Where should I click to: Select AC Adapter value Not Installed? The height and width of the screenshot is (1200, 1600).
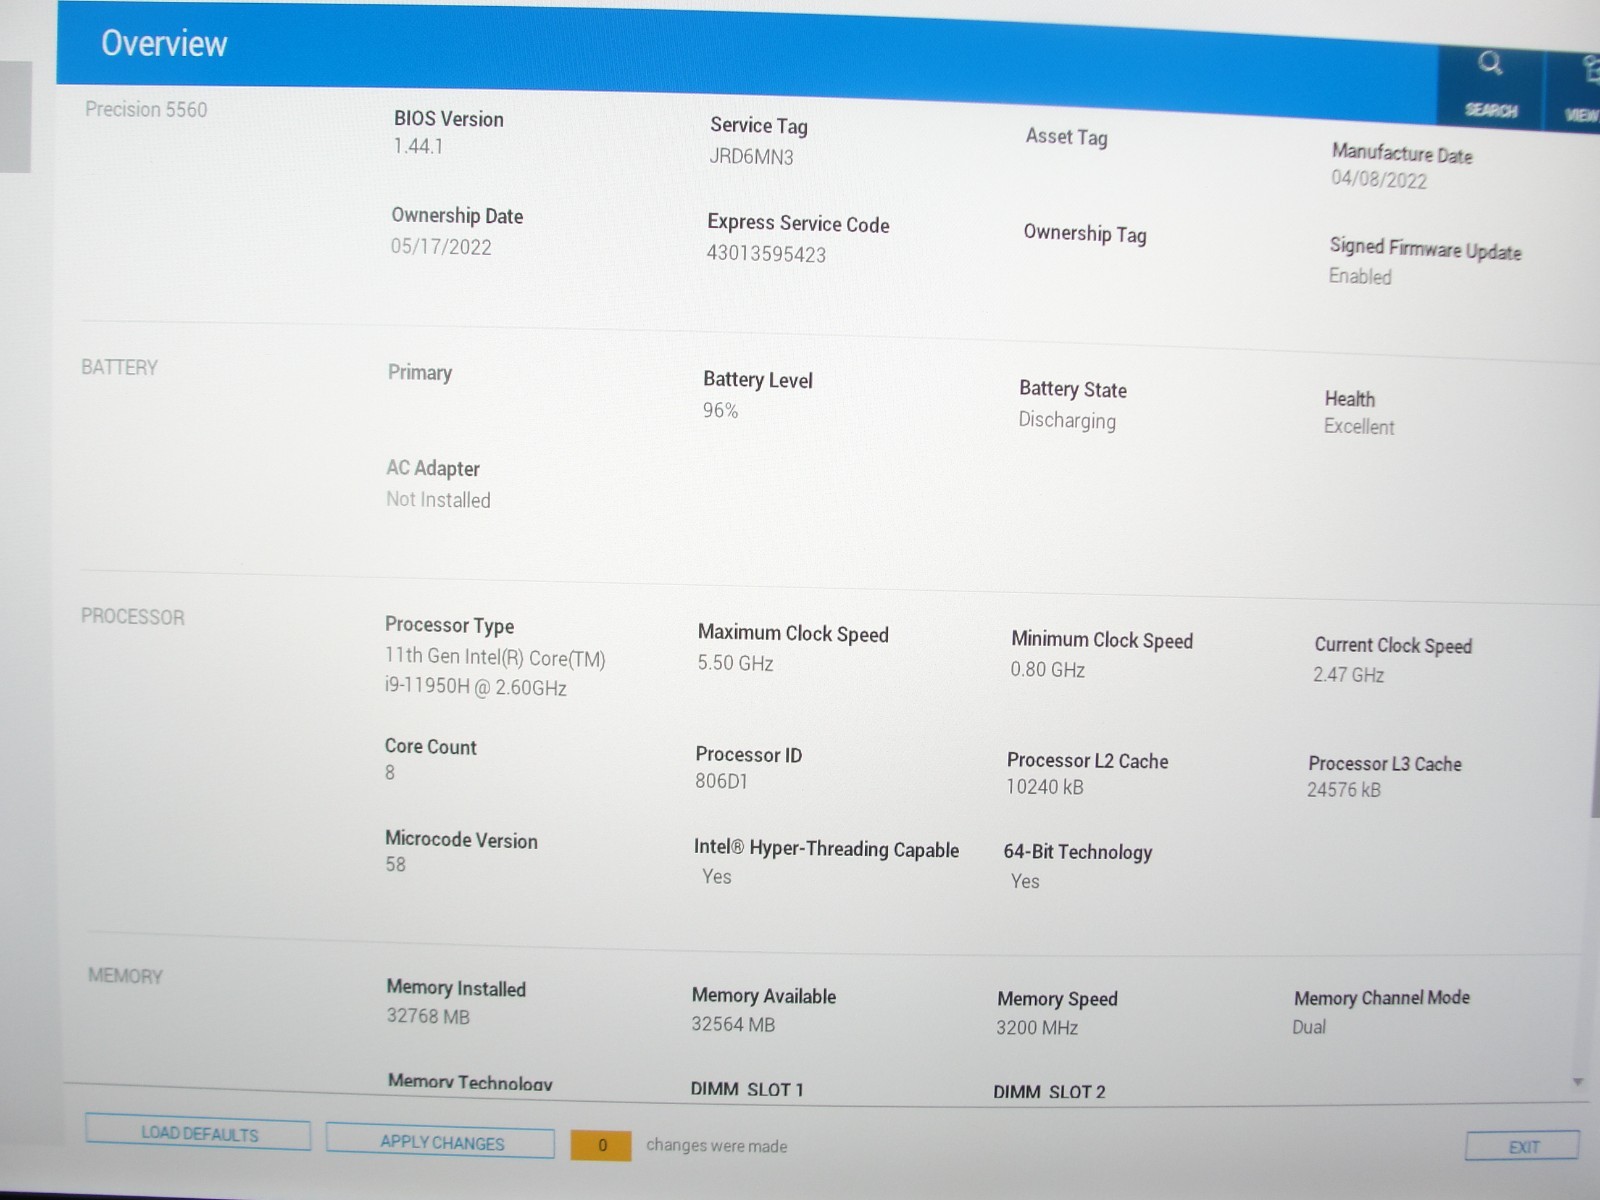tap(438, 499)
